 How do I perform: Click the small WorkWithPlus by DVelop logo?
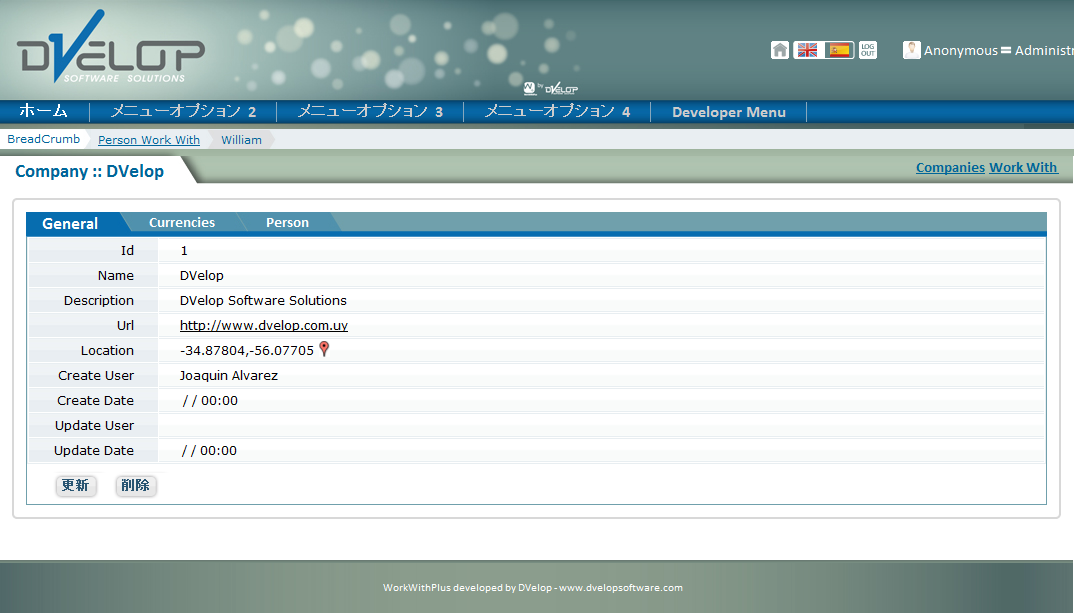[551, 88]
